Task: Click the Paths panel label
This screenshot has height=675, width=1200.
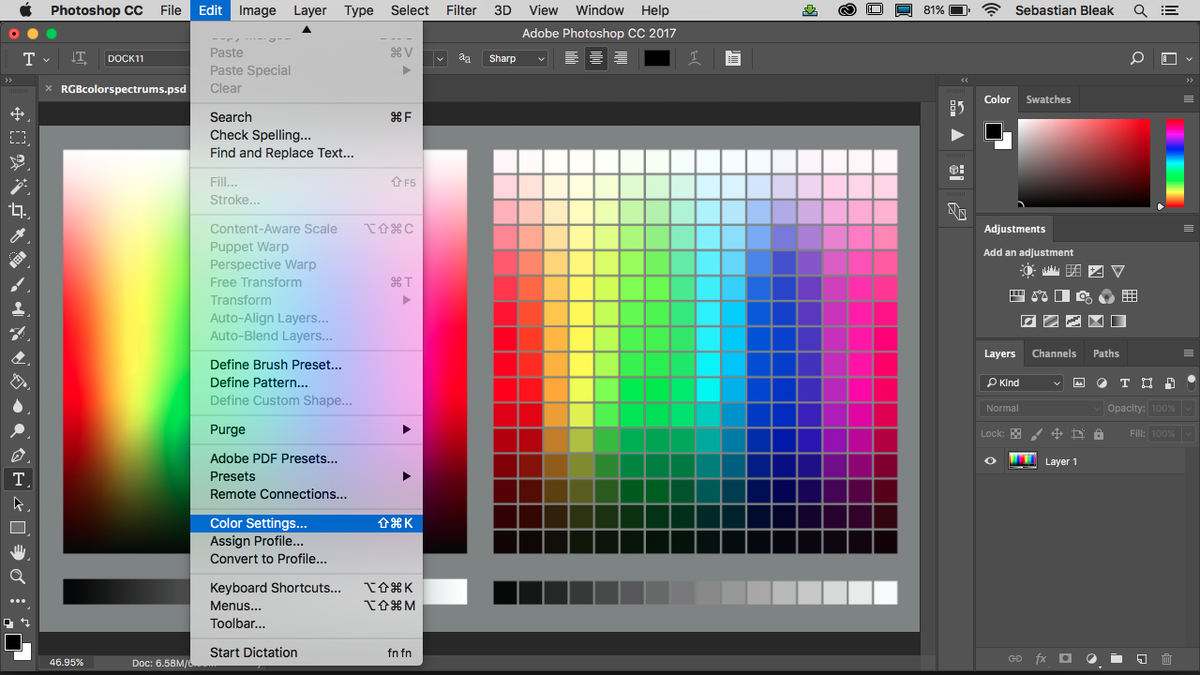Action: [x=1105, y=353]
